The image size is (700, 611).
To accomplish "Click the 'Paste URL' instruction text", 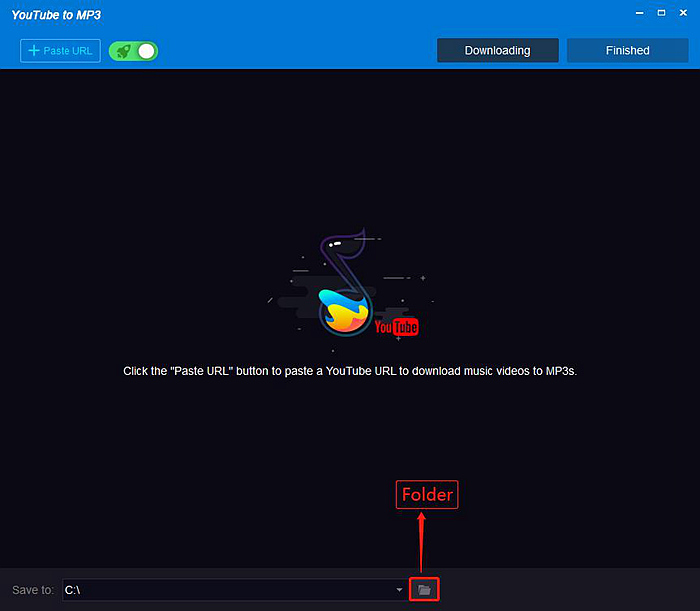I will tap(350, 371).
